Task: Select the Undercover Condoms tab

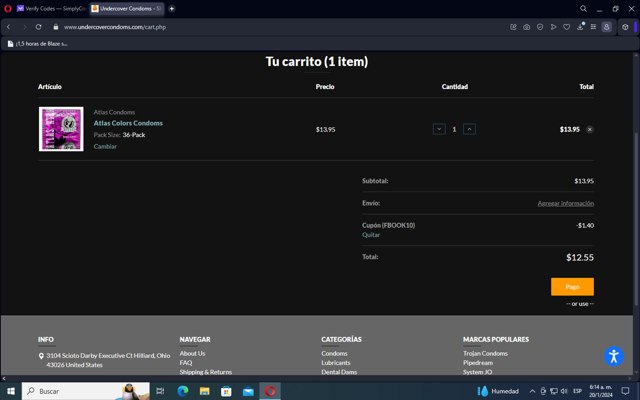Action: [126, 9]
